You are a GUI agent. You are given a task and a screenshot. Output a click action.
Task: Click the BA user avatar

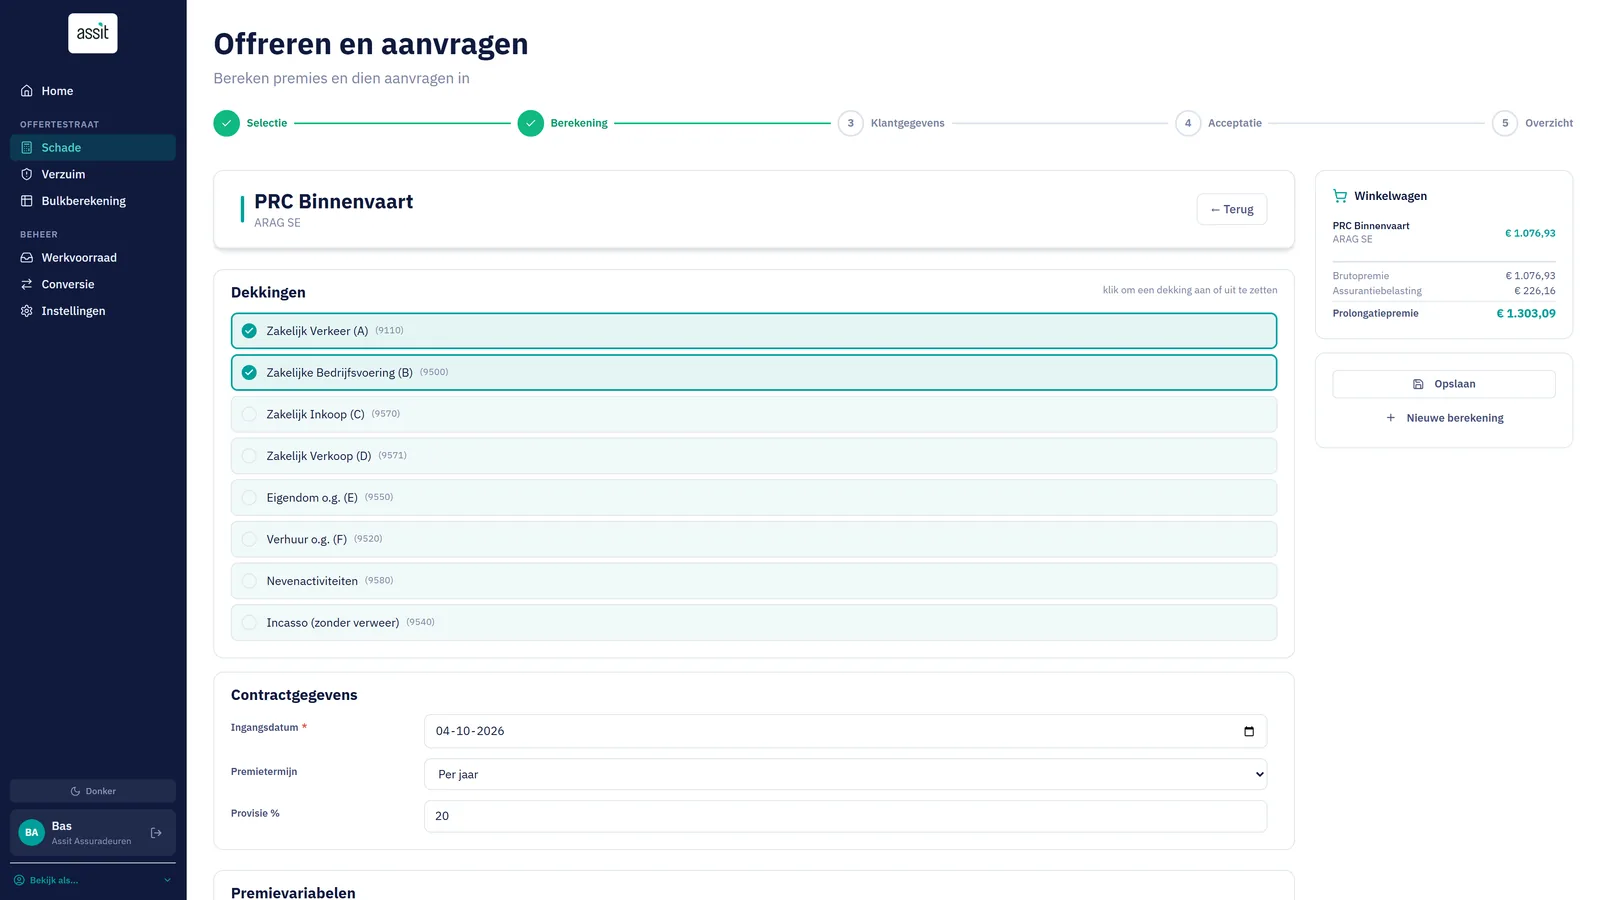pos(32,833)
